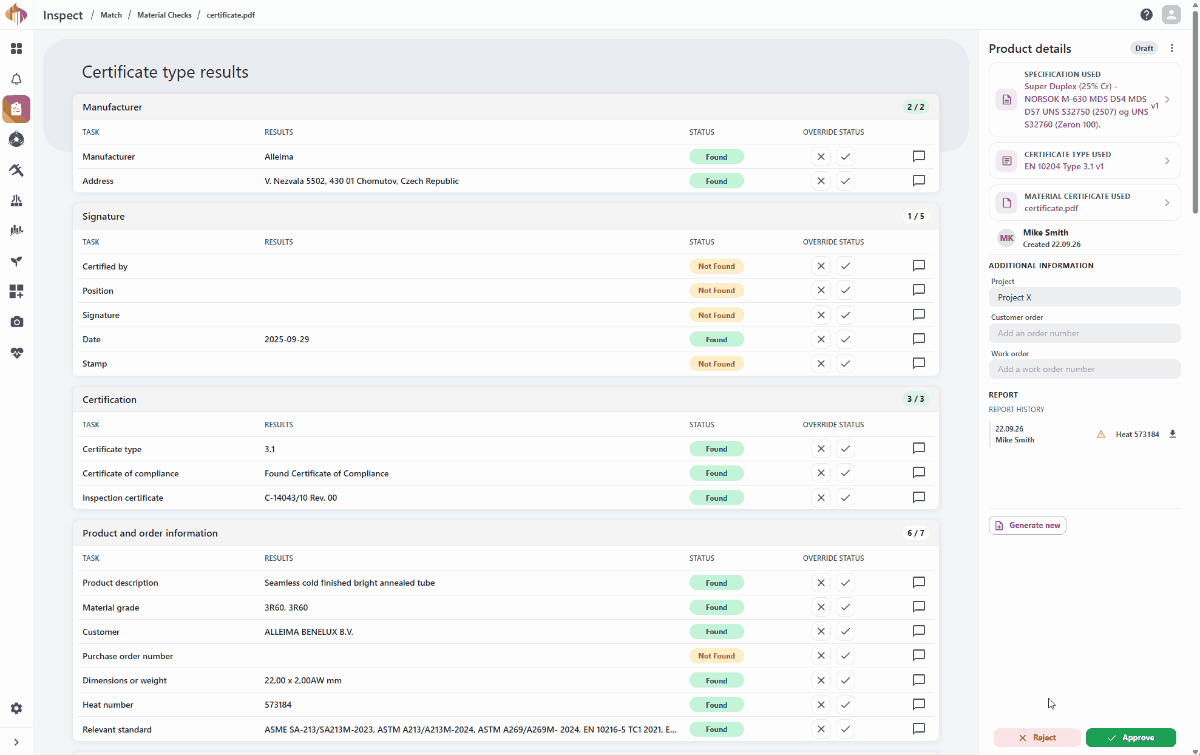Focus the Customer order input field
1200x755 pixels.
click(1085, 333)
